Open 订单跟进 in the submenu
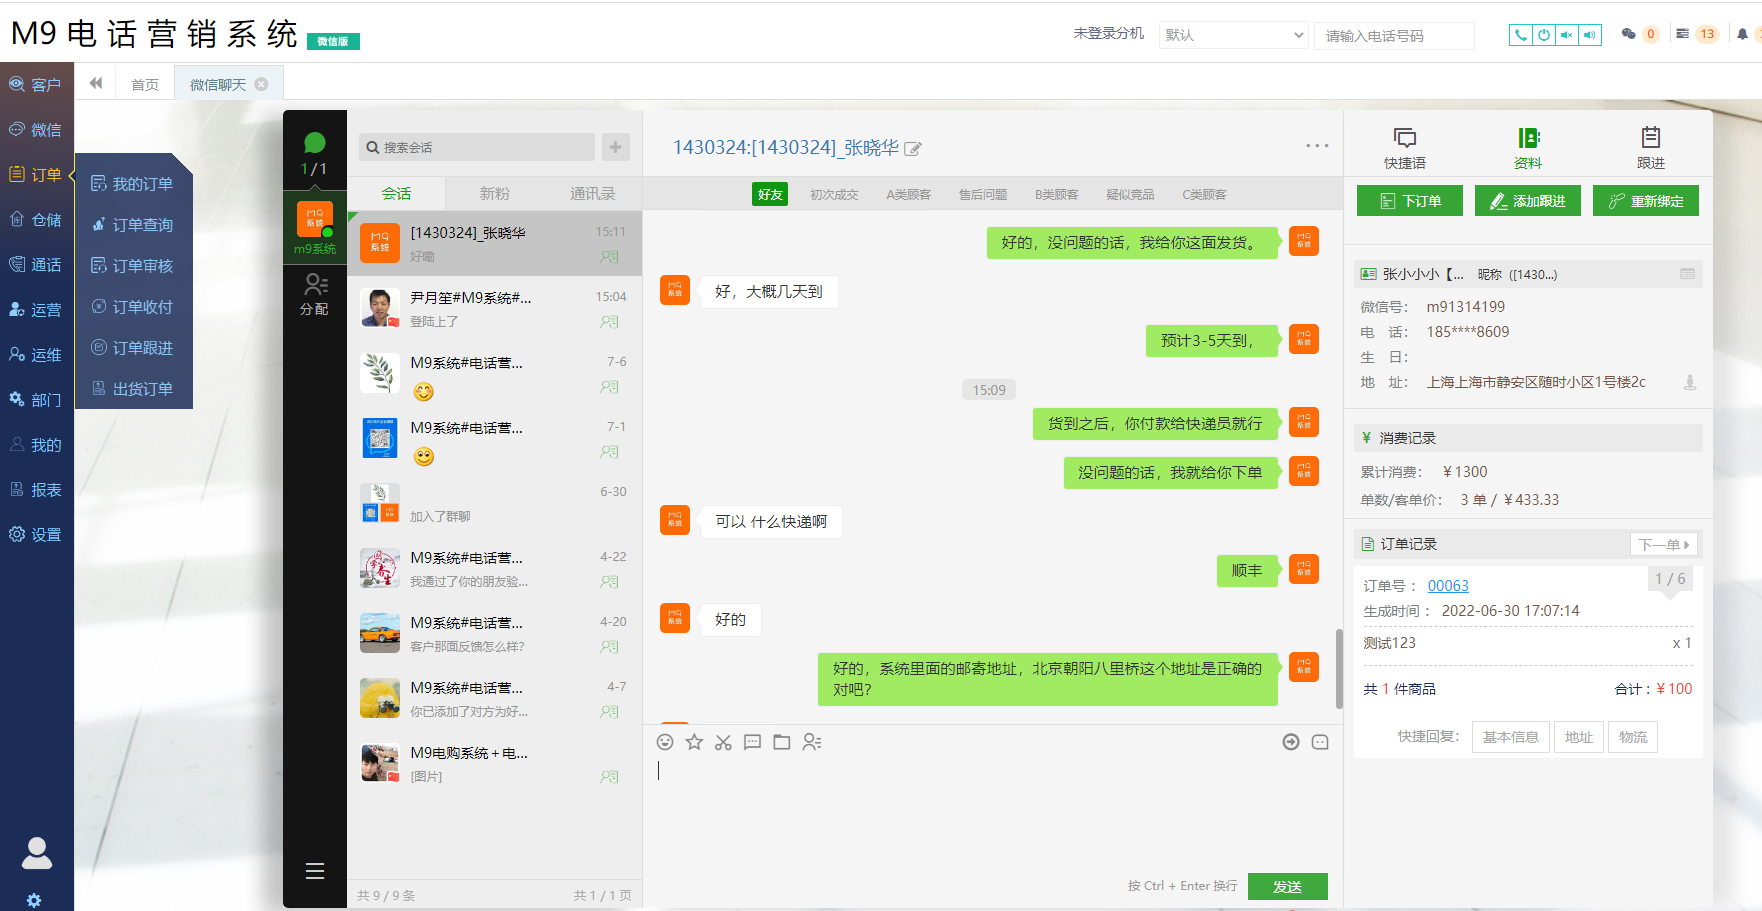This screenshot has height=911, width=1762. pyautogui.click(x=133, y=348)
